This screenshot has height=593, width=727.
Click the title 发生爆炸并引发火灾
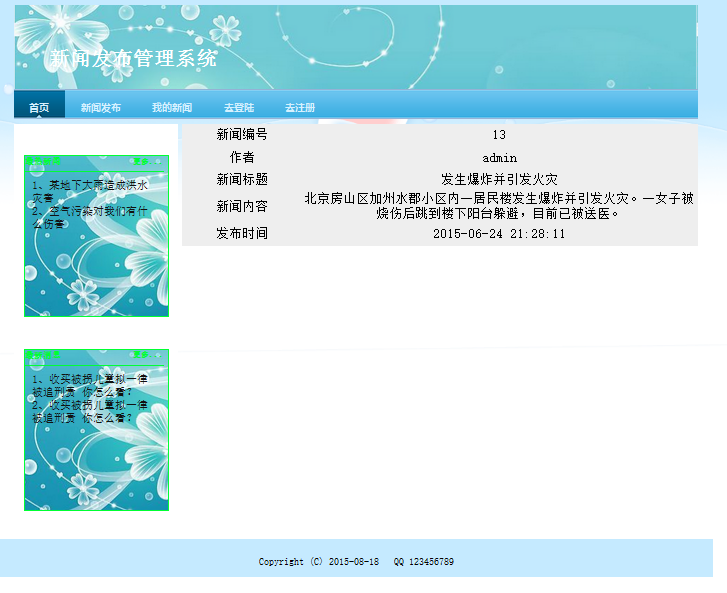tap(499, 179)
